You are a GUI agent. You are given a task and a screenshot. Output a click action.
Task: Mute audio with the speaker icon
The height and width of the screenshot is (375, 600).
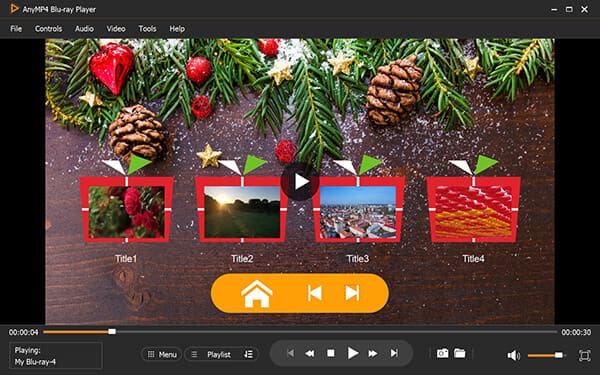(x=514, y=355)
